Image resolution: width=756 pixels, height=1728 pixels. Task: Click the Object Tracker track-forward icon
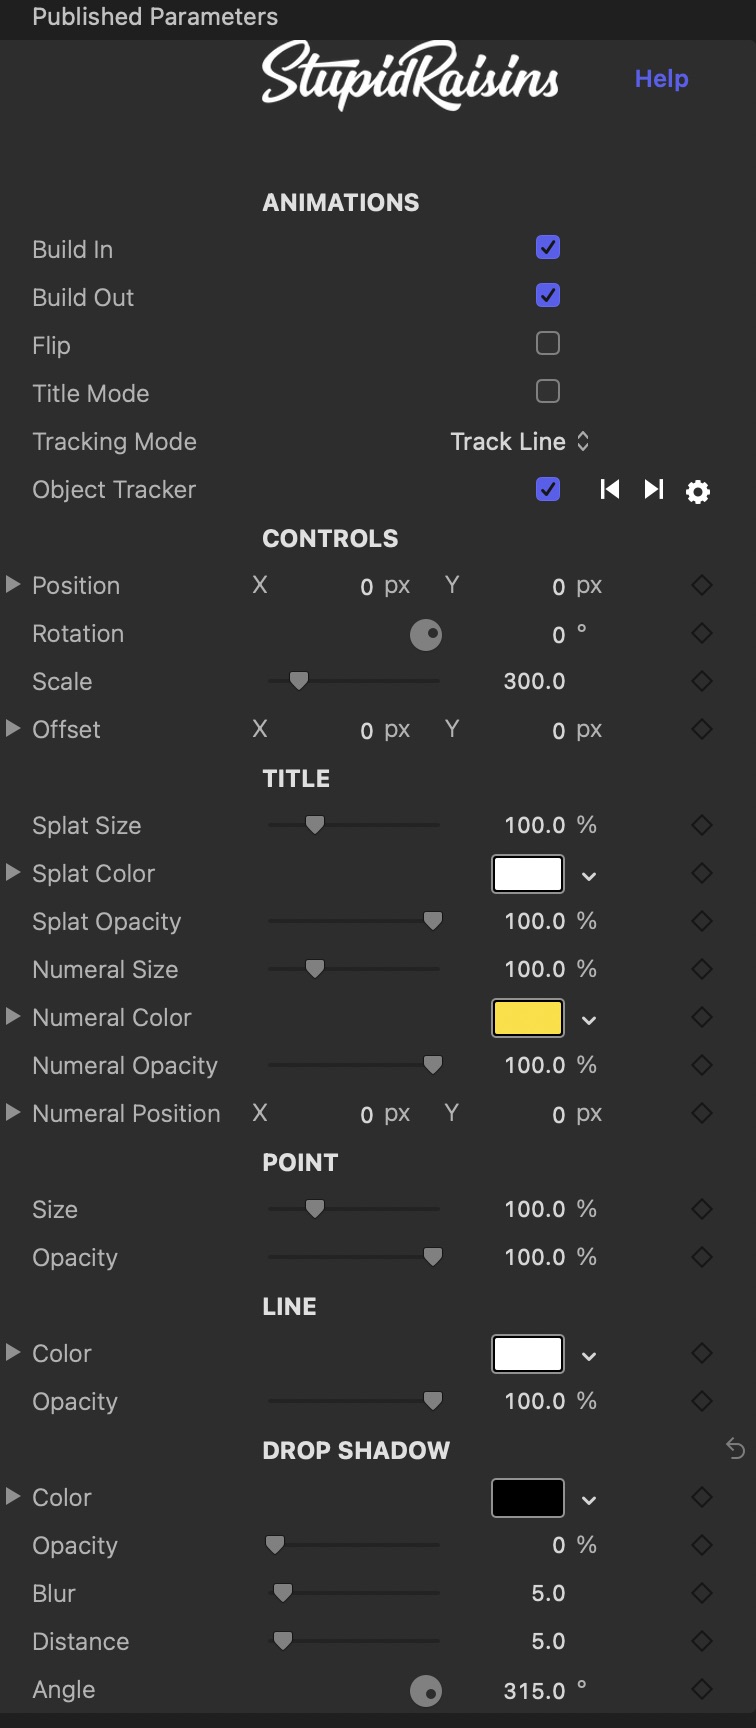654,489
